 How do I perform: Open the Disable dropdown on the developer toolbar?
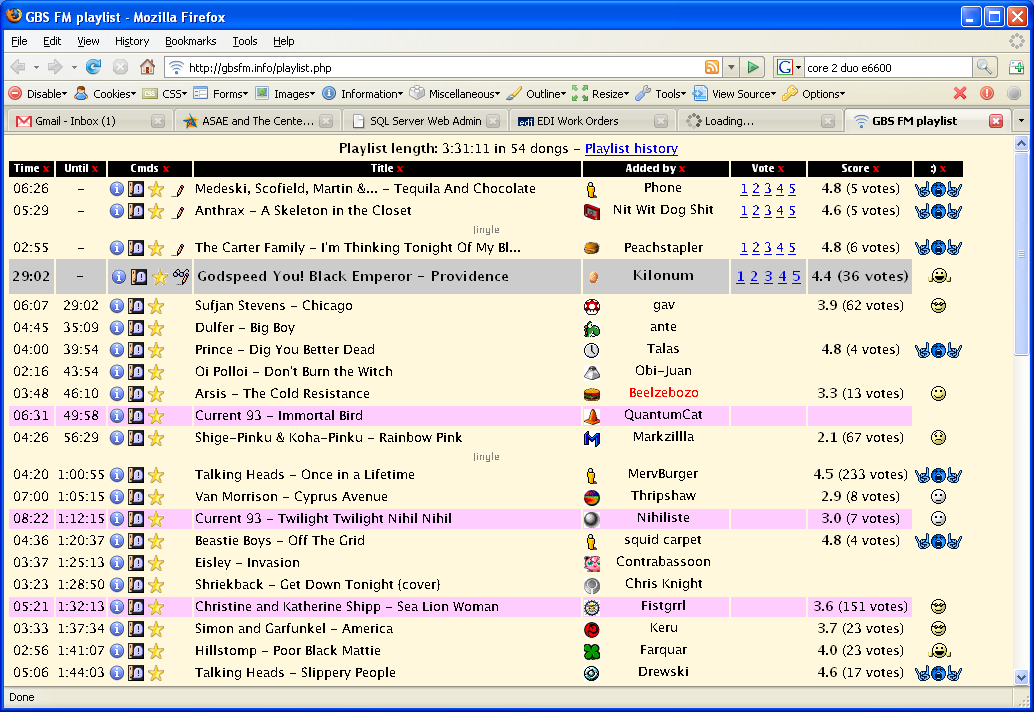38,94
